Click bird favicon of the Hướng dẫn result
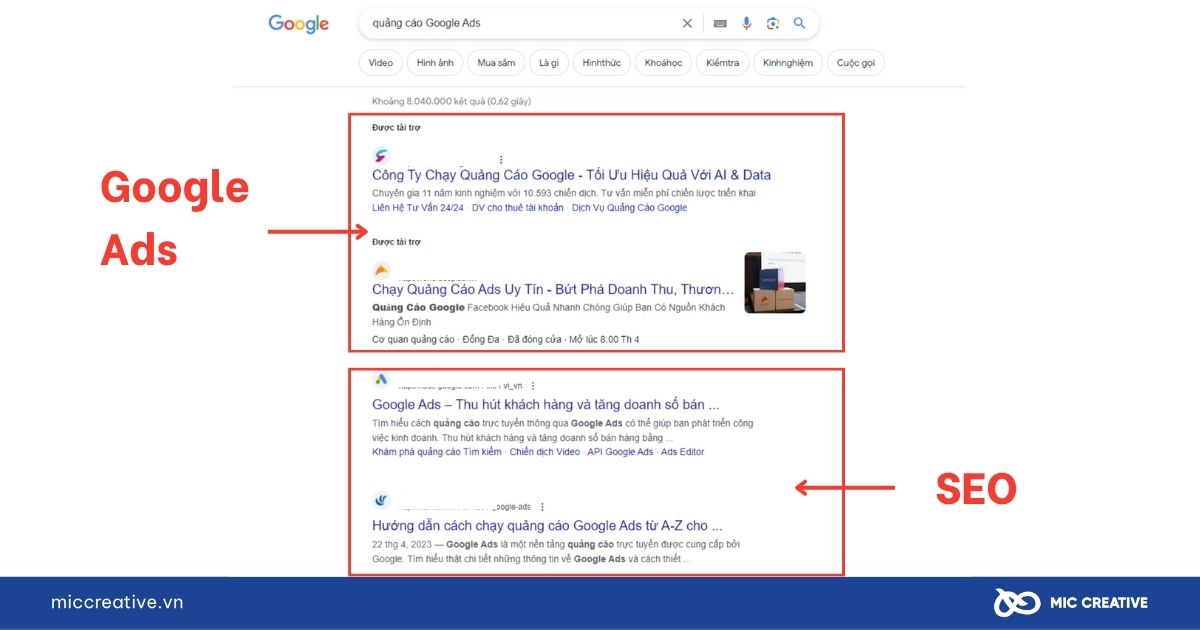Viewport: 1200px width, 630px height. pos(381,500)
